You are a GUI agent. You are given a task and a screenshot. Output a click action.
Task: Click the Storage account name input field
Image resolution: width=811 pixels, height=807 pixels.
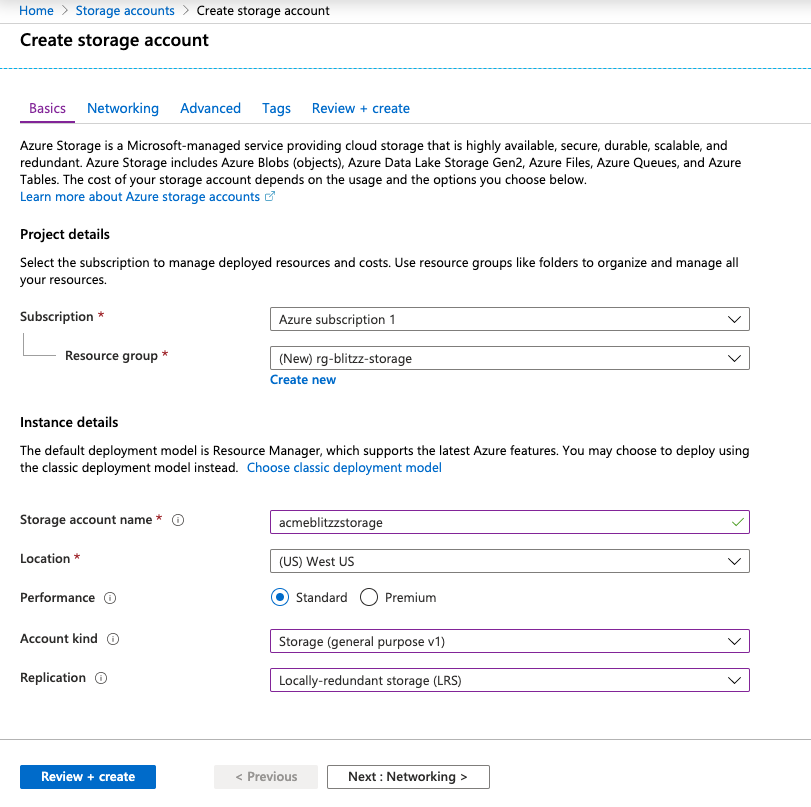coord(509,522)
